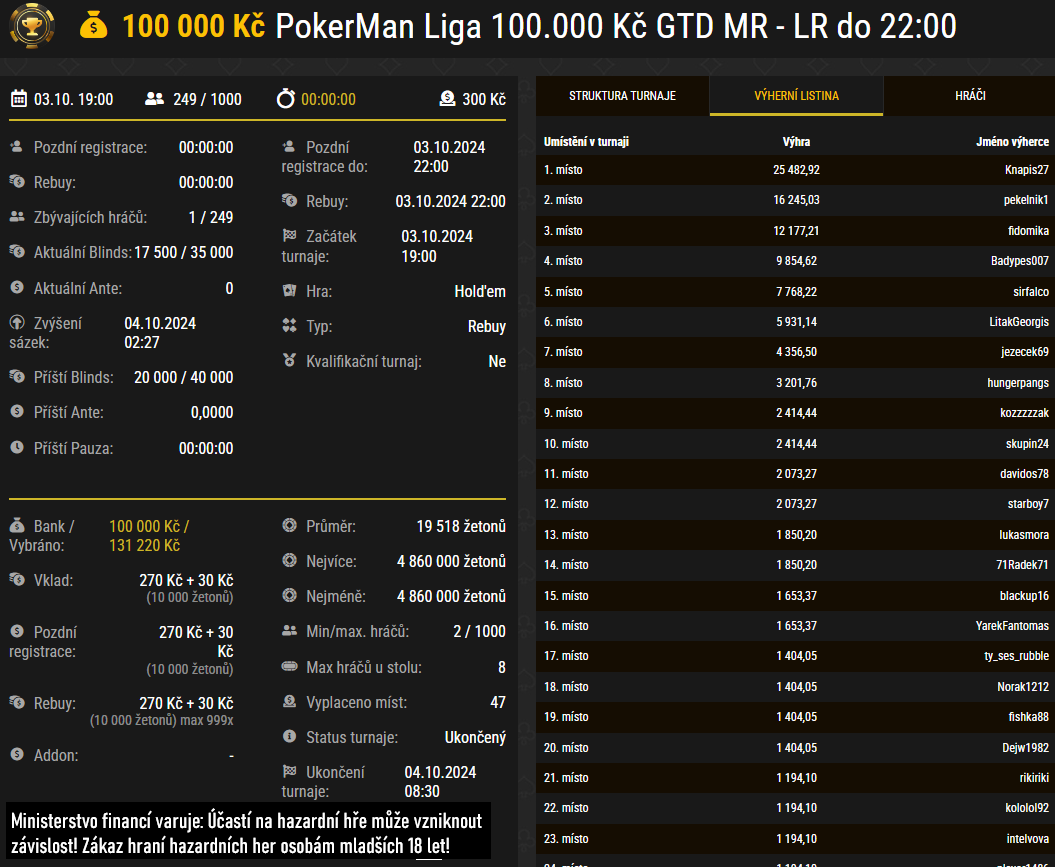Select winner name kozzzzzak
This screenshot has width=1055, height=867.
click(x=1024, y=413)
